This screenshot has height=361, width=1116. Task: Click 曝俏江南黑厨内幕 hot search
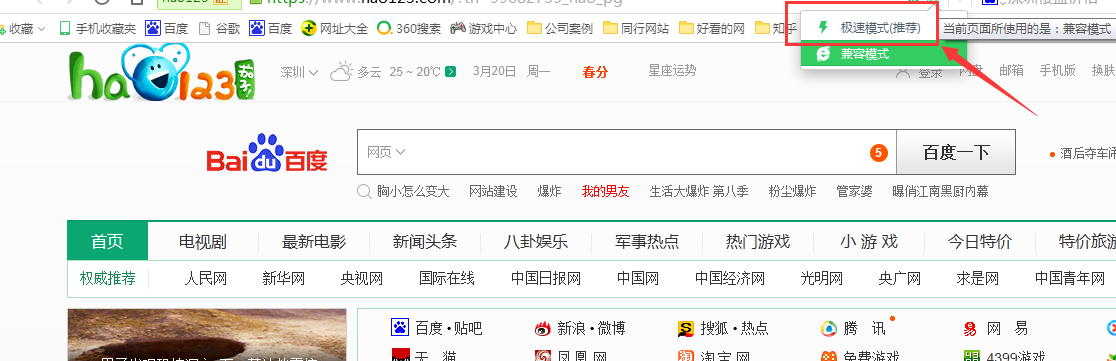click(x=940, y=191)
